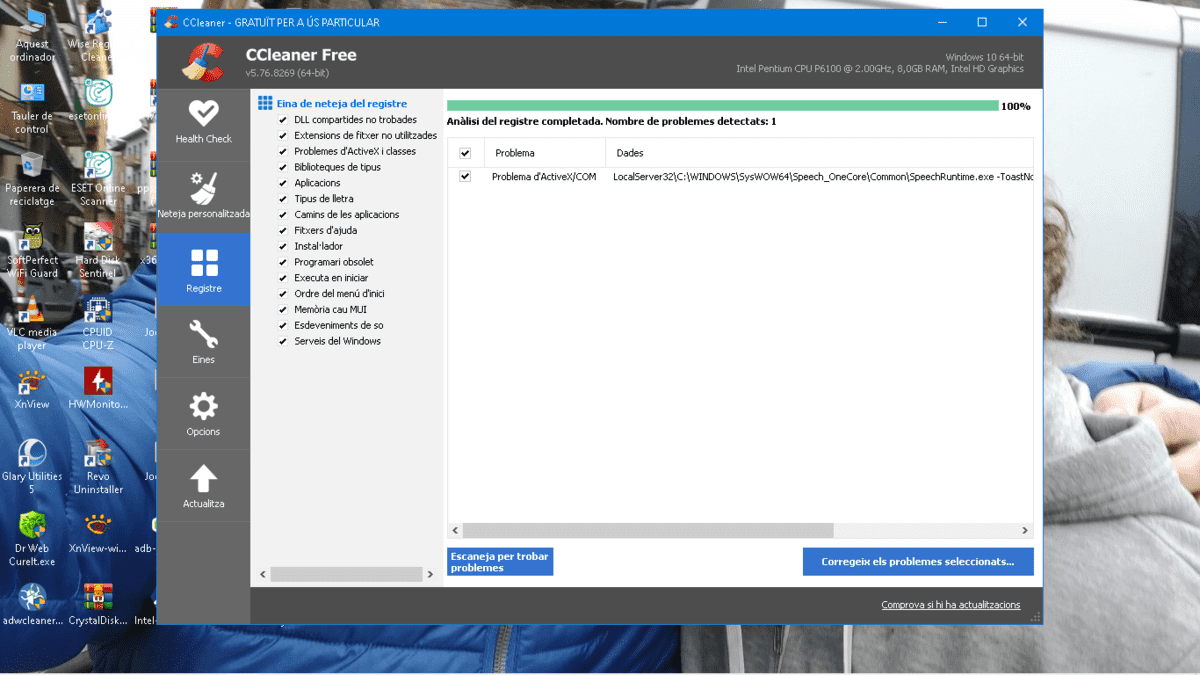The width and height of the screenshot is (1200, 675).
Task: Click right arrow of results scrollbar
Action: (1025, 531)
